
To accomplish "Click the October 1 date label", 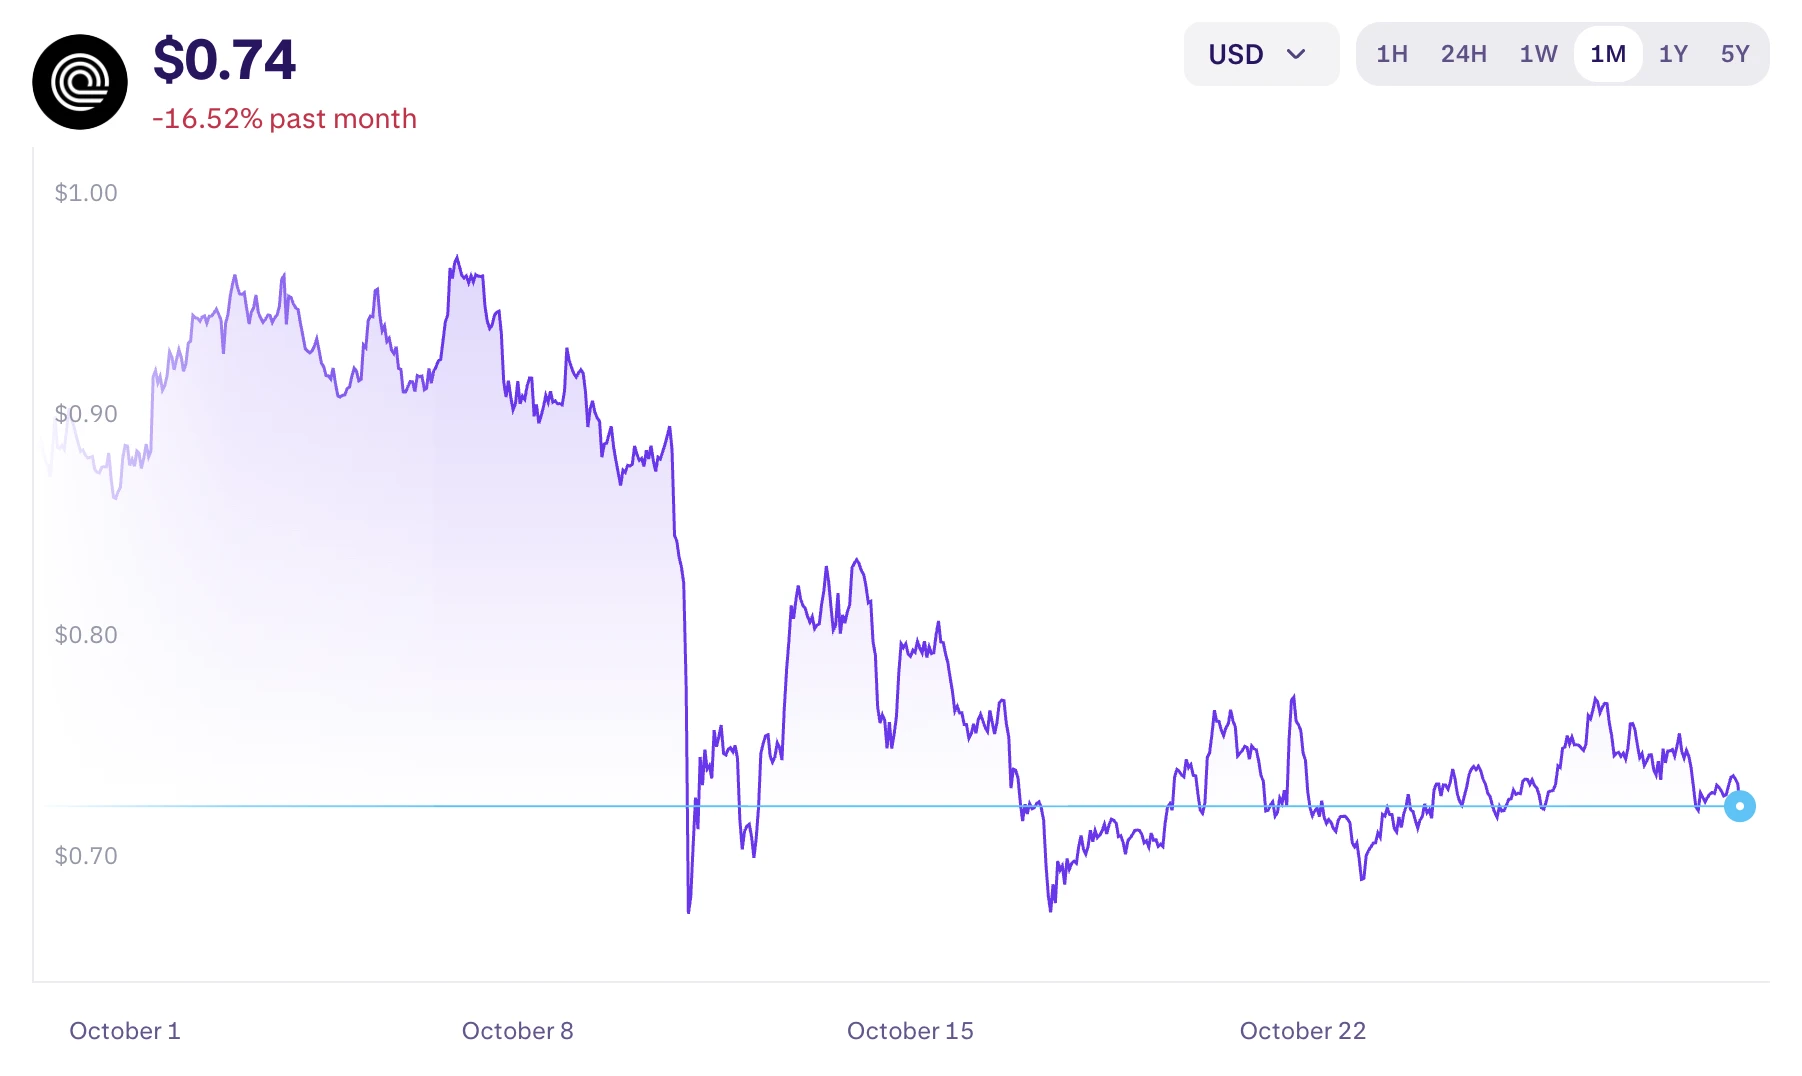I will 125,1031.
